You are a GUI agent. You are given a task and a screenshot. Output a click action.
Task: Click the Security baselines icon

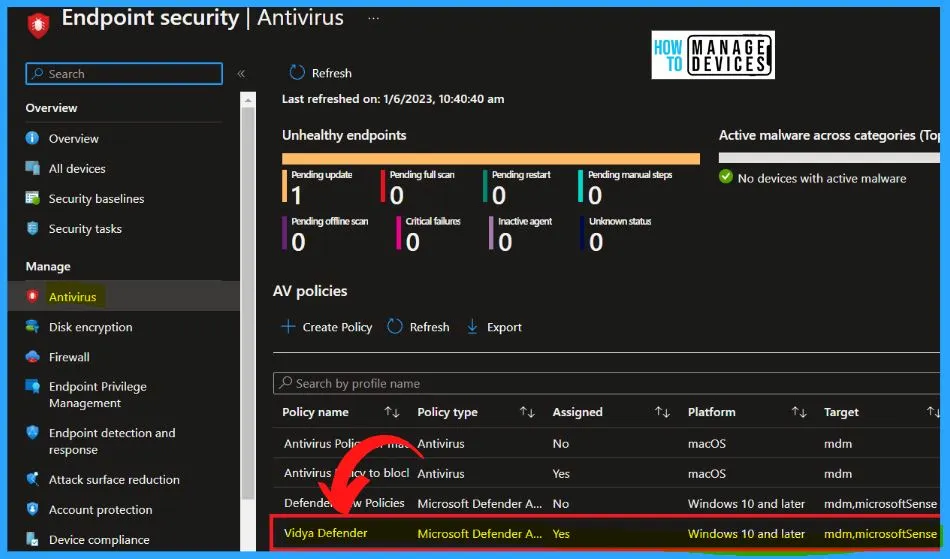tap(32, 198)
